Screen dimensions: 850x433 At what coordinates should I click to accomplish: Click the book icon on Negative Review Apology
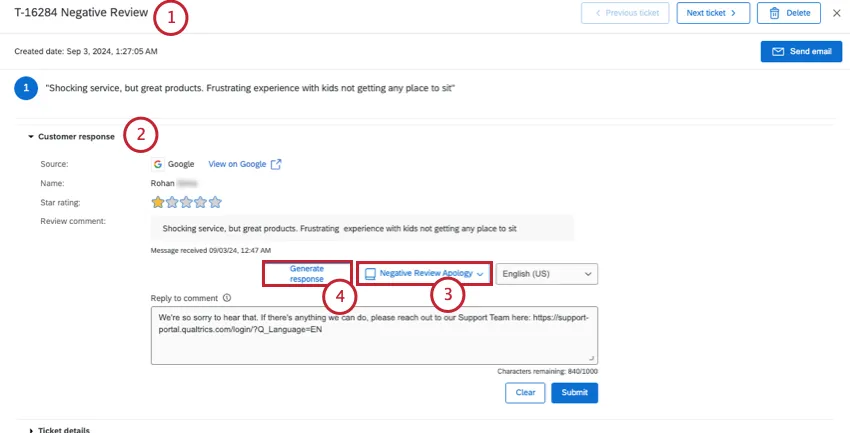click(x=369, y=273)
